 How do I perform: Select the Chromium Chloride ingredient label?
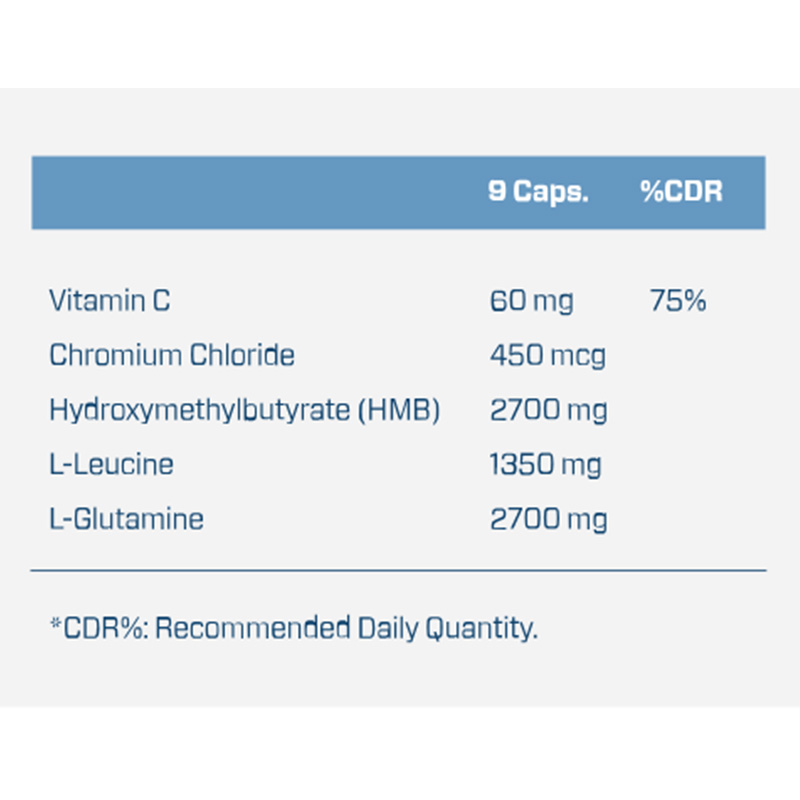pos(172,355)
